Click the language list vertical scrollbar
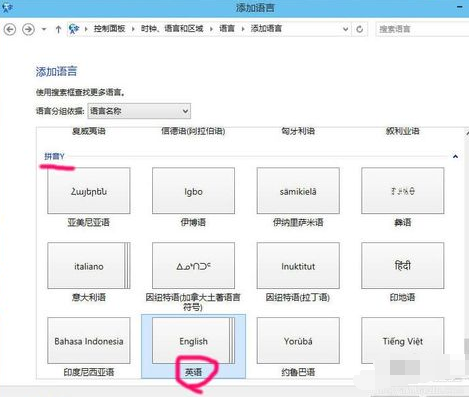 click(466, 253)
